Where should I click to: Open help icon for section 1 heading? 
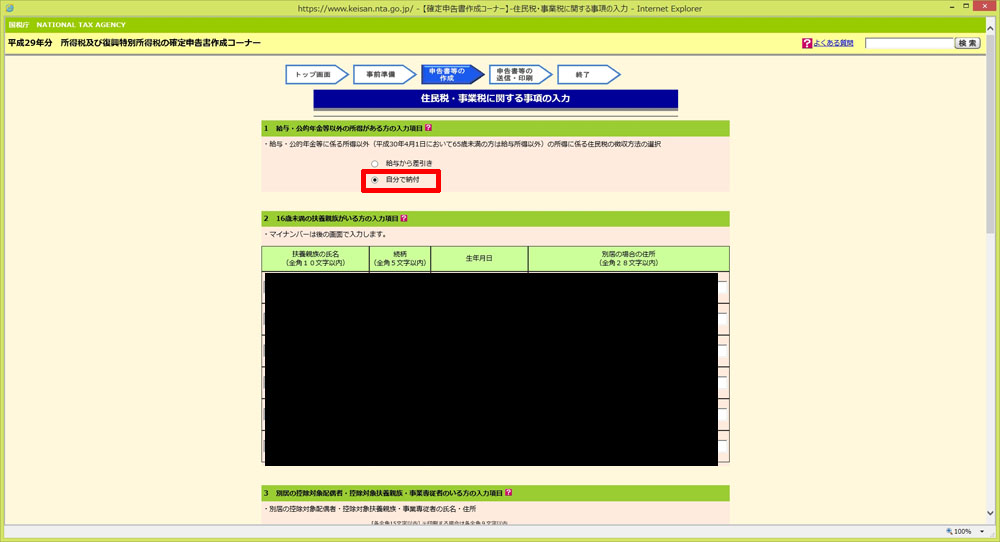[429, 128]
